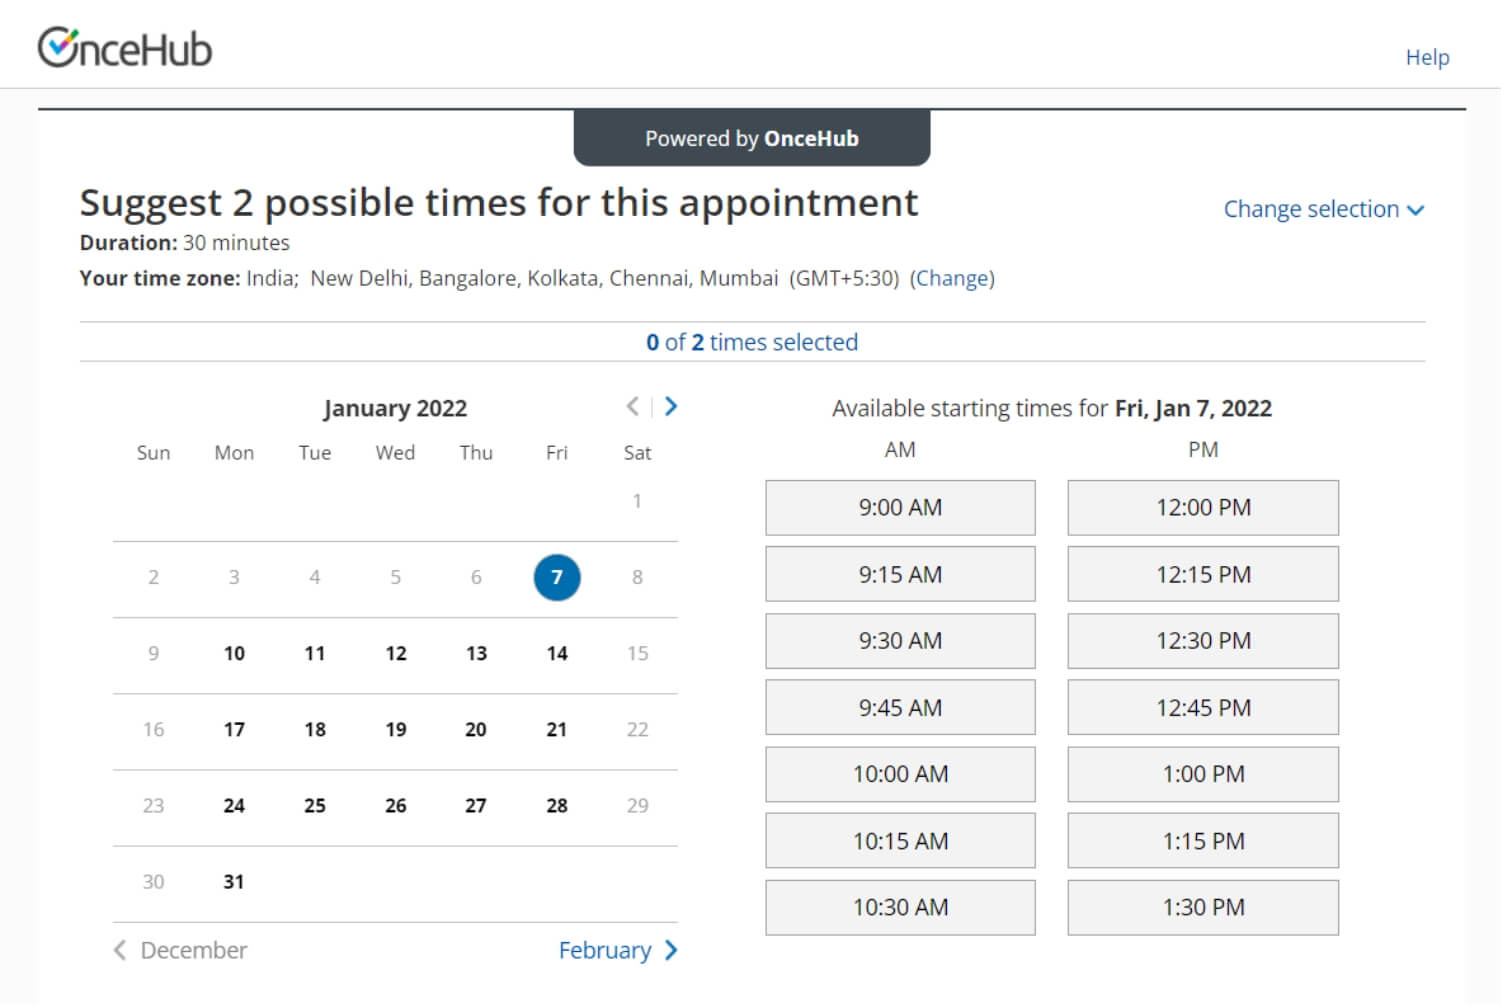The width and height of the screenshot is (1501, 1007).
Task: Select the 12:45 PM appointment time
Action: 1203,707
